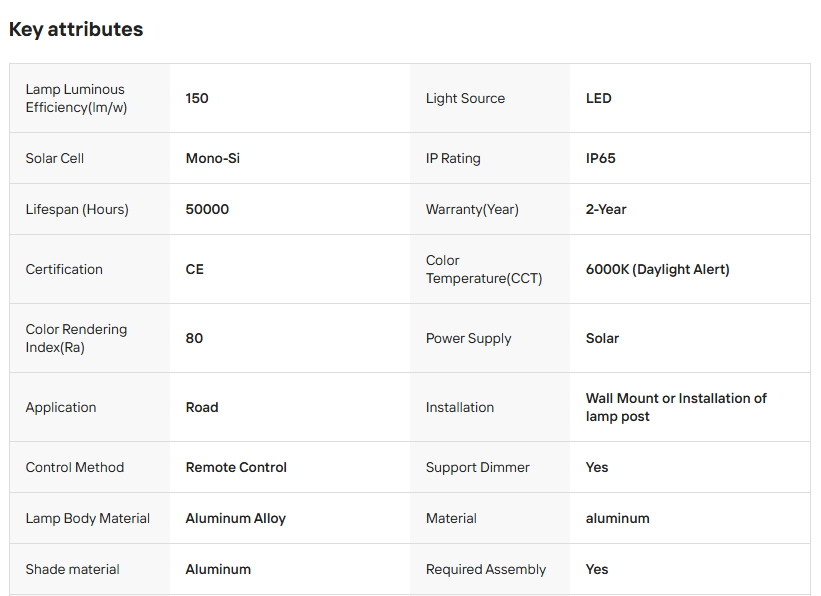The height and width of the screenshot is (596, 821).
Task: Select the 50000 lifespan value
Action: pos(207,209)
